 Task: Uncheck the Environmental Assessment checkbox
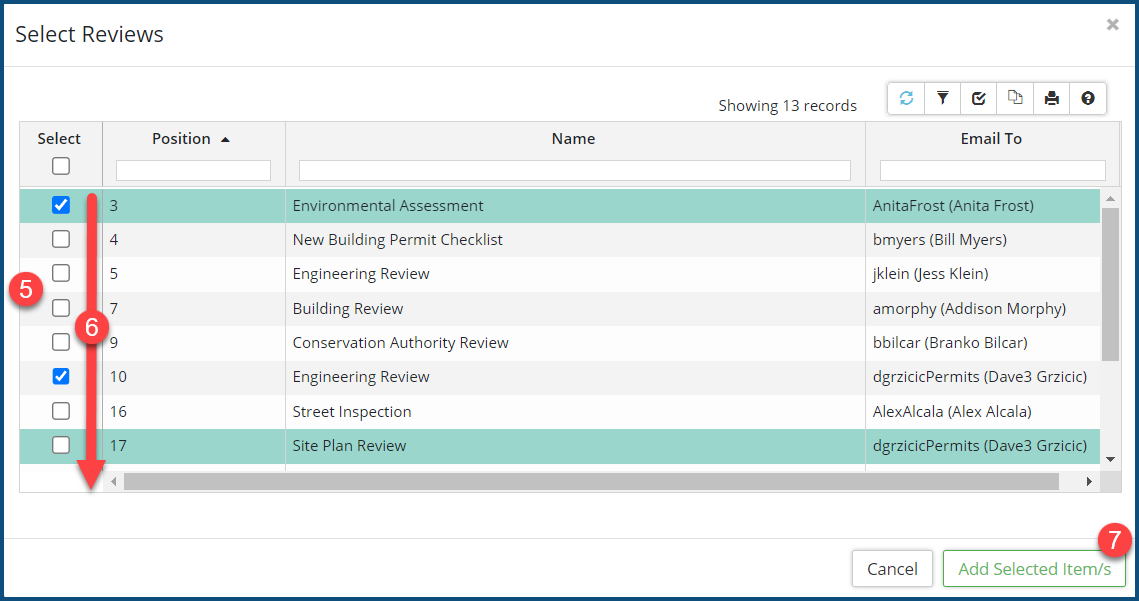coord(61,205)
